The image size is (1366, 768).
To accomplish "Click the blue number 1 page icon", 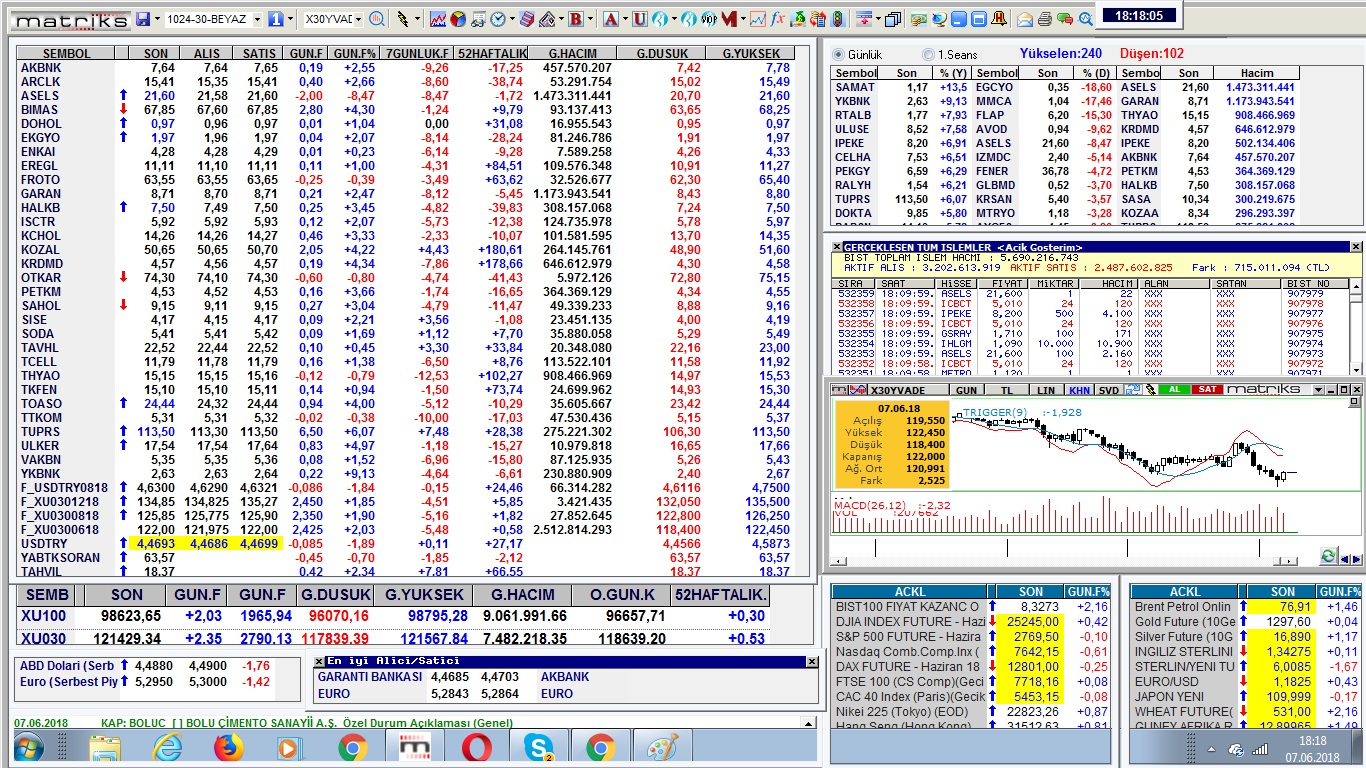I will [x=275, y=19].
